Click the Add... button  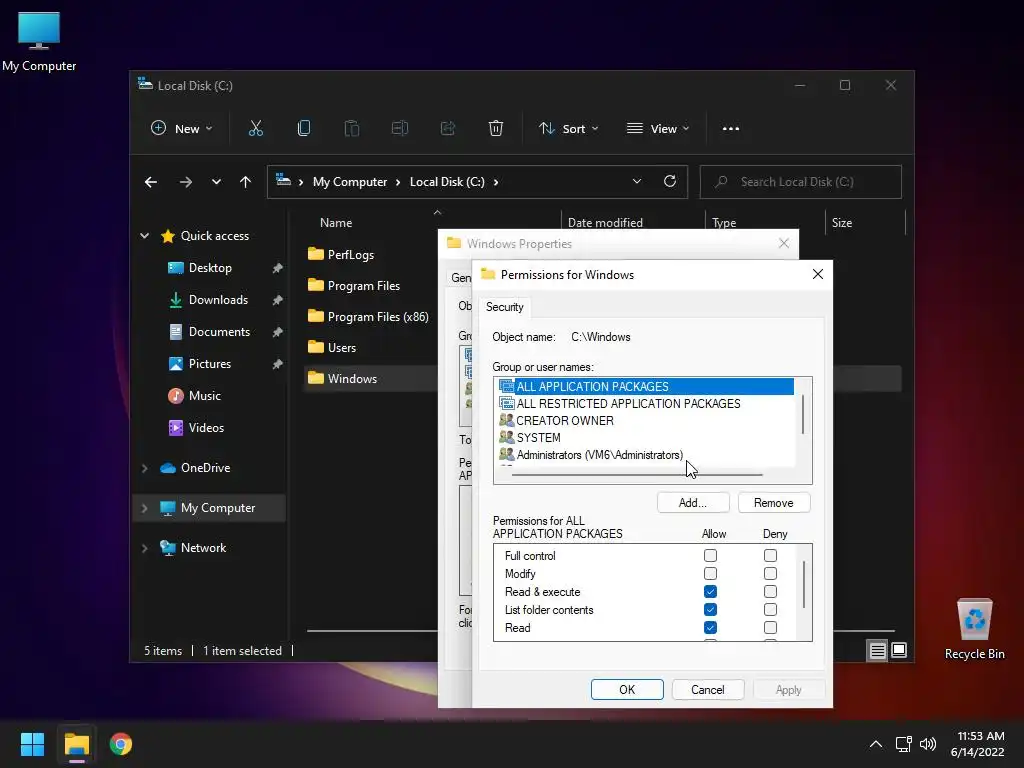pos(693,503)
